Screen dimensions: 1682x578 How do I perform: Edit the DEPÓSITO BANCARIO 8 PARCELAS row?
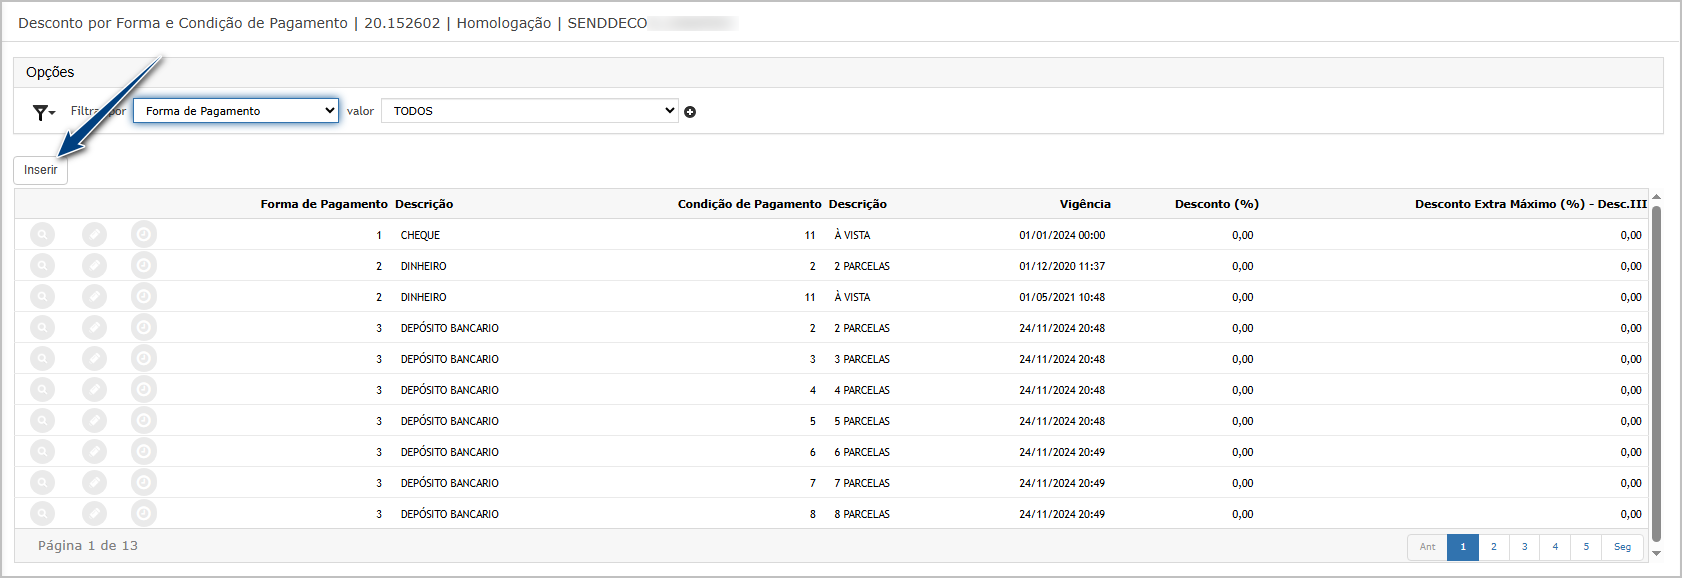(x=94, y=513)
